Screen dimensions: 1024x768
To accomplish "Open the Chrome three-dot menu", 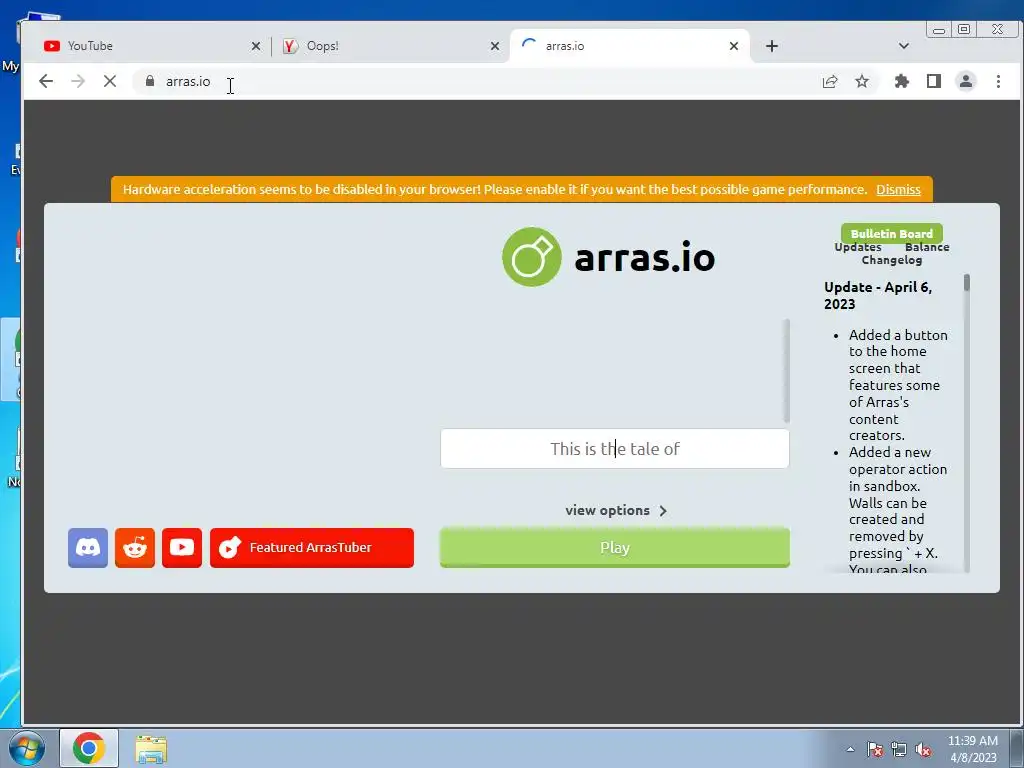I will pyautogui.click(x=998, y=81).
